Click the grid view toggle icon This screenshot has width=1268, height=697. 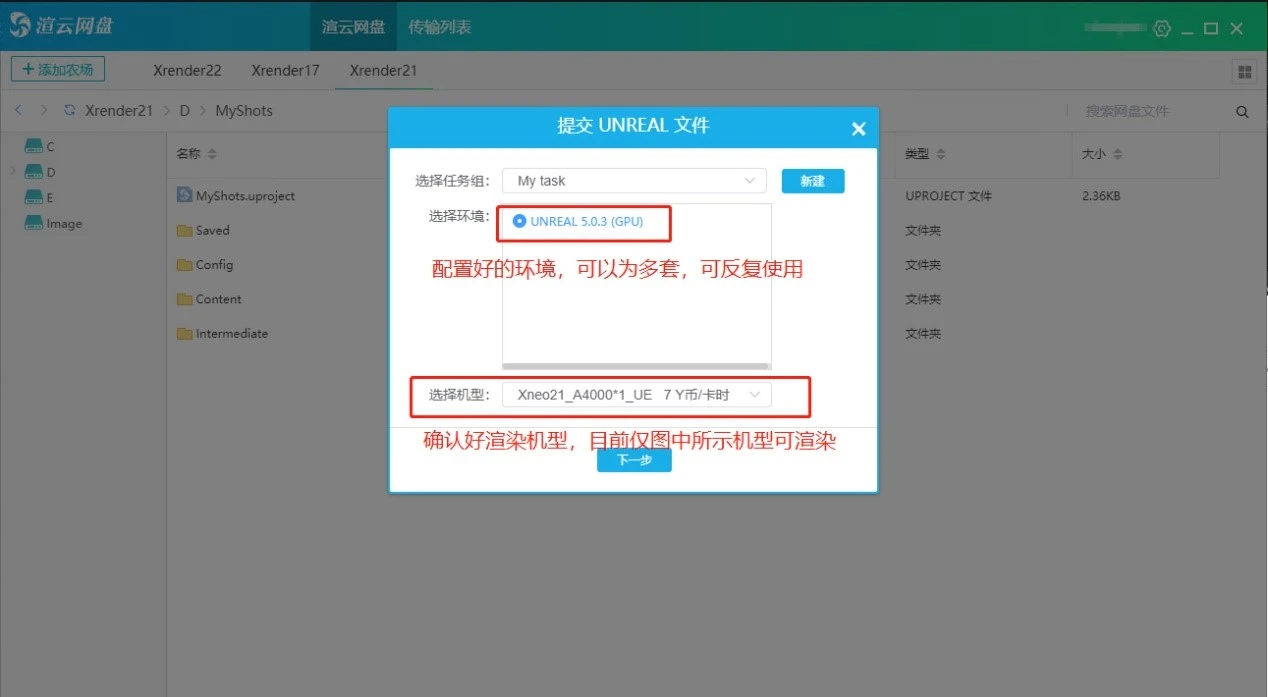point(1245,72)
